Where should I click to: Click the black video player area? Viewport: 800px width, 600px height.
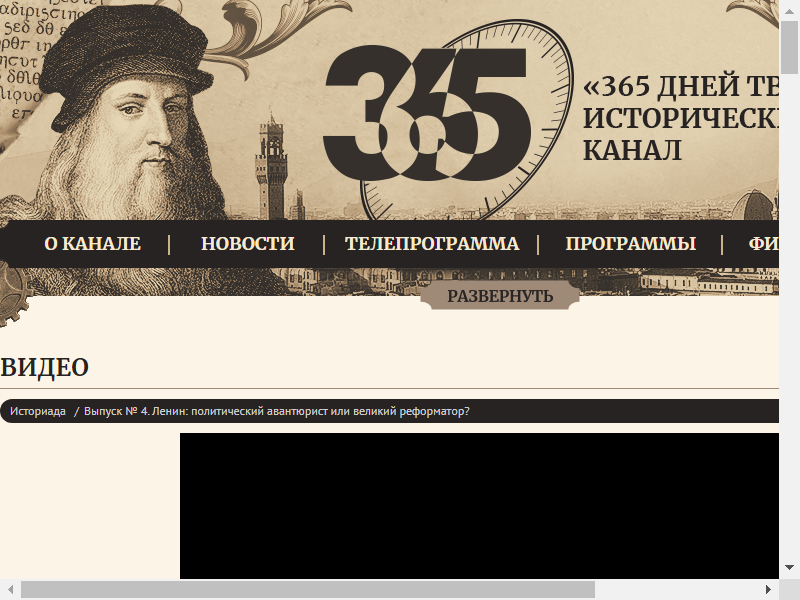pos(479,506)
